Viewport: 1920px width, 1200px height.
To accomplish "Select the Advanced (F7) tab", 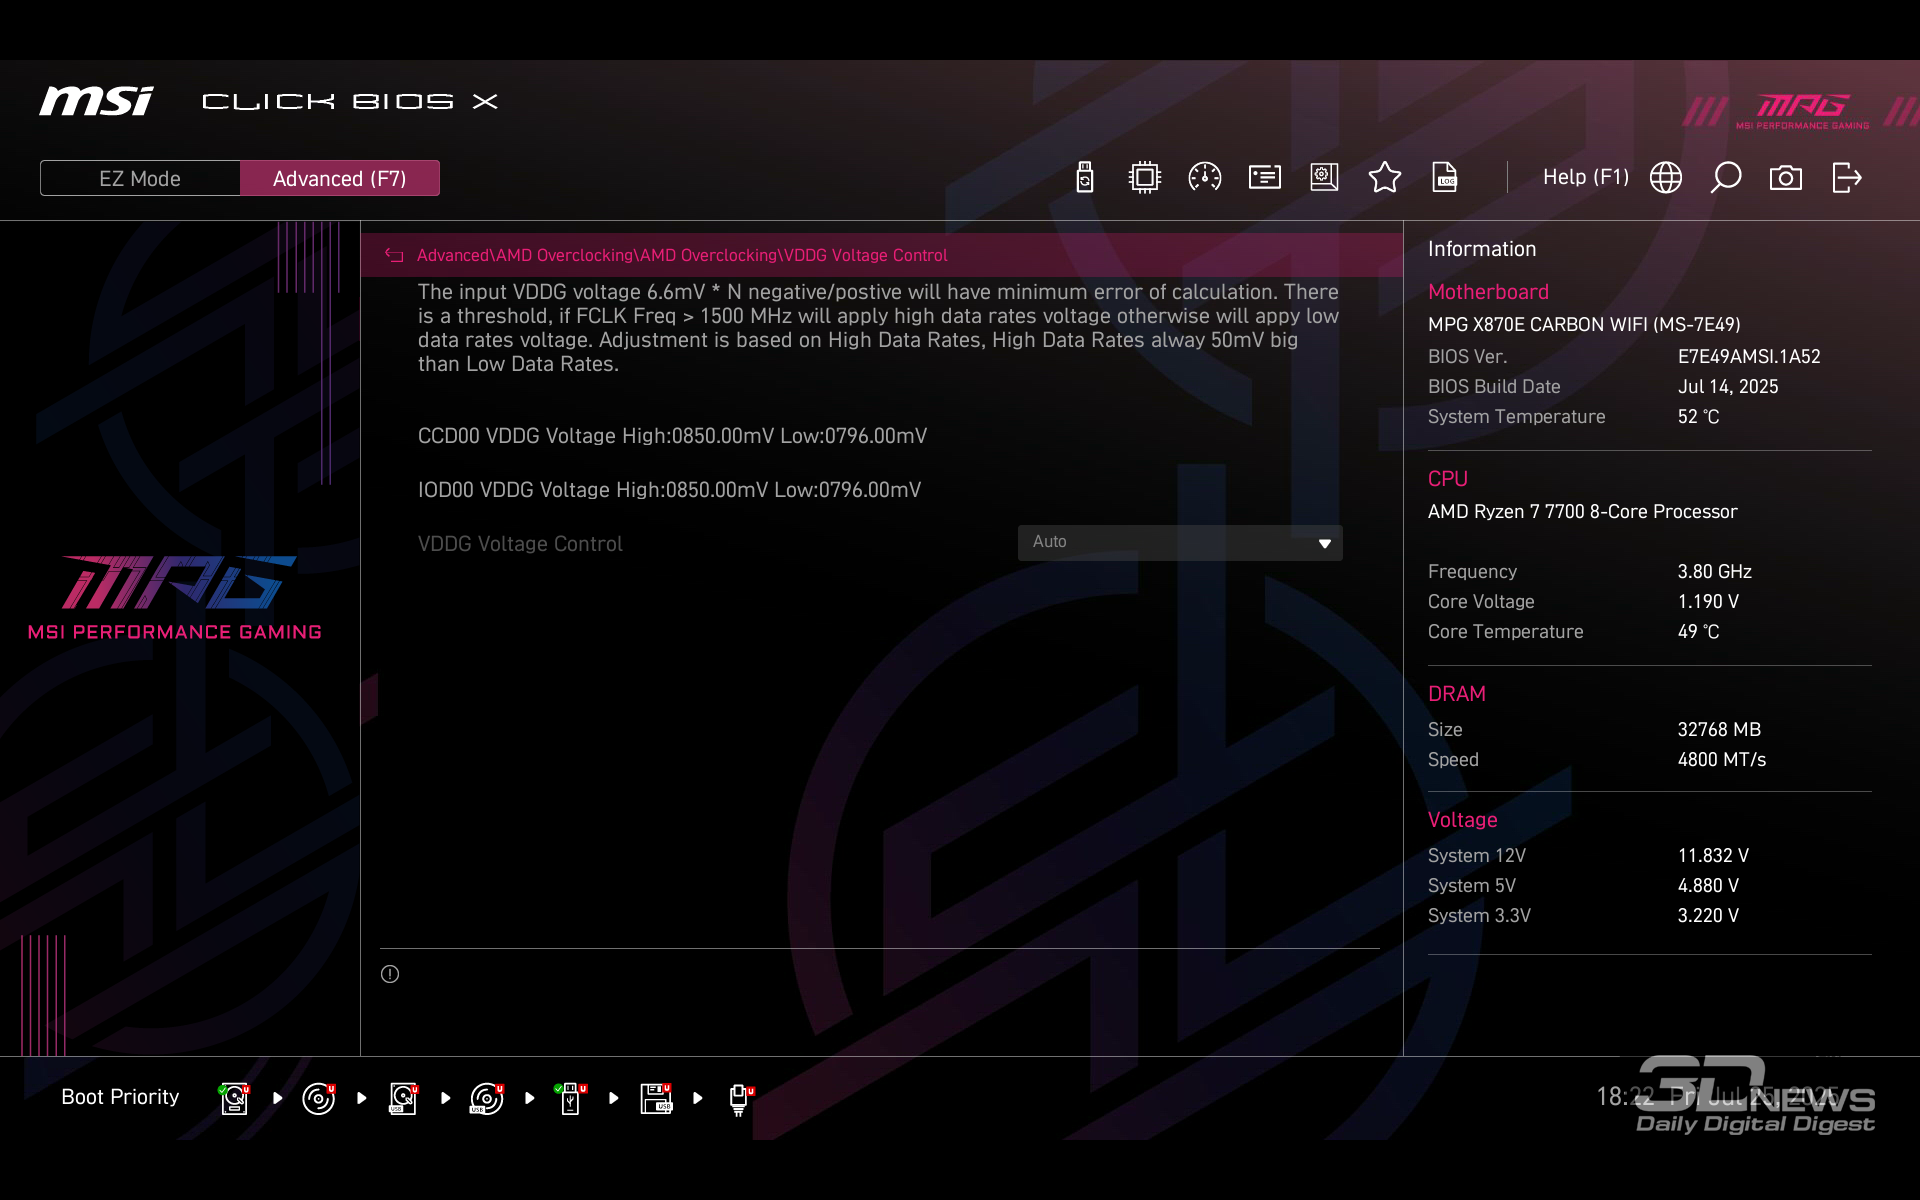I will pos(340,178).
